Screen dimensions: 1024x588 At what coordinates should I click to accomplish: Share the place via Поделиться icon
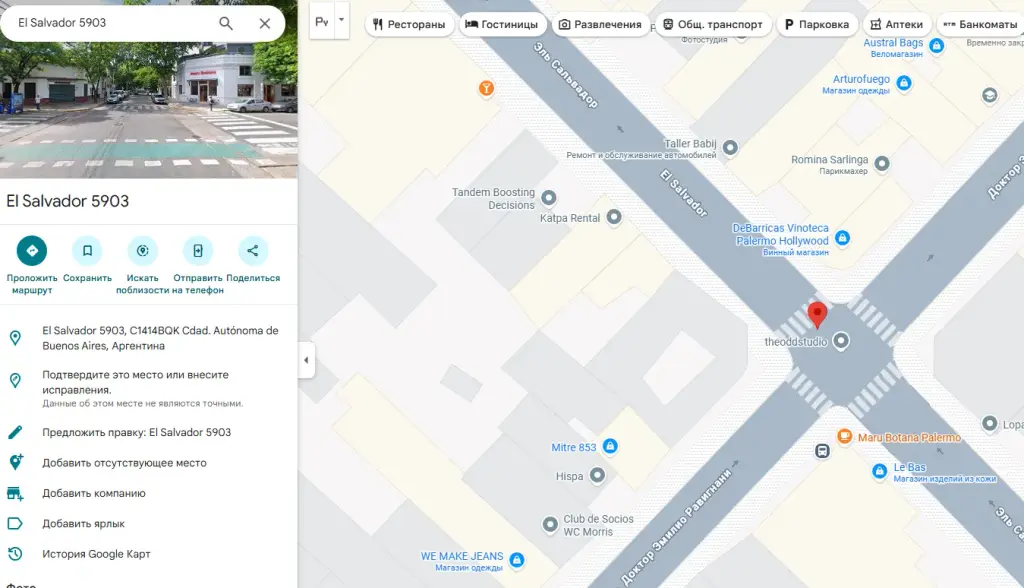click(253, 251)
